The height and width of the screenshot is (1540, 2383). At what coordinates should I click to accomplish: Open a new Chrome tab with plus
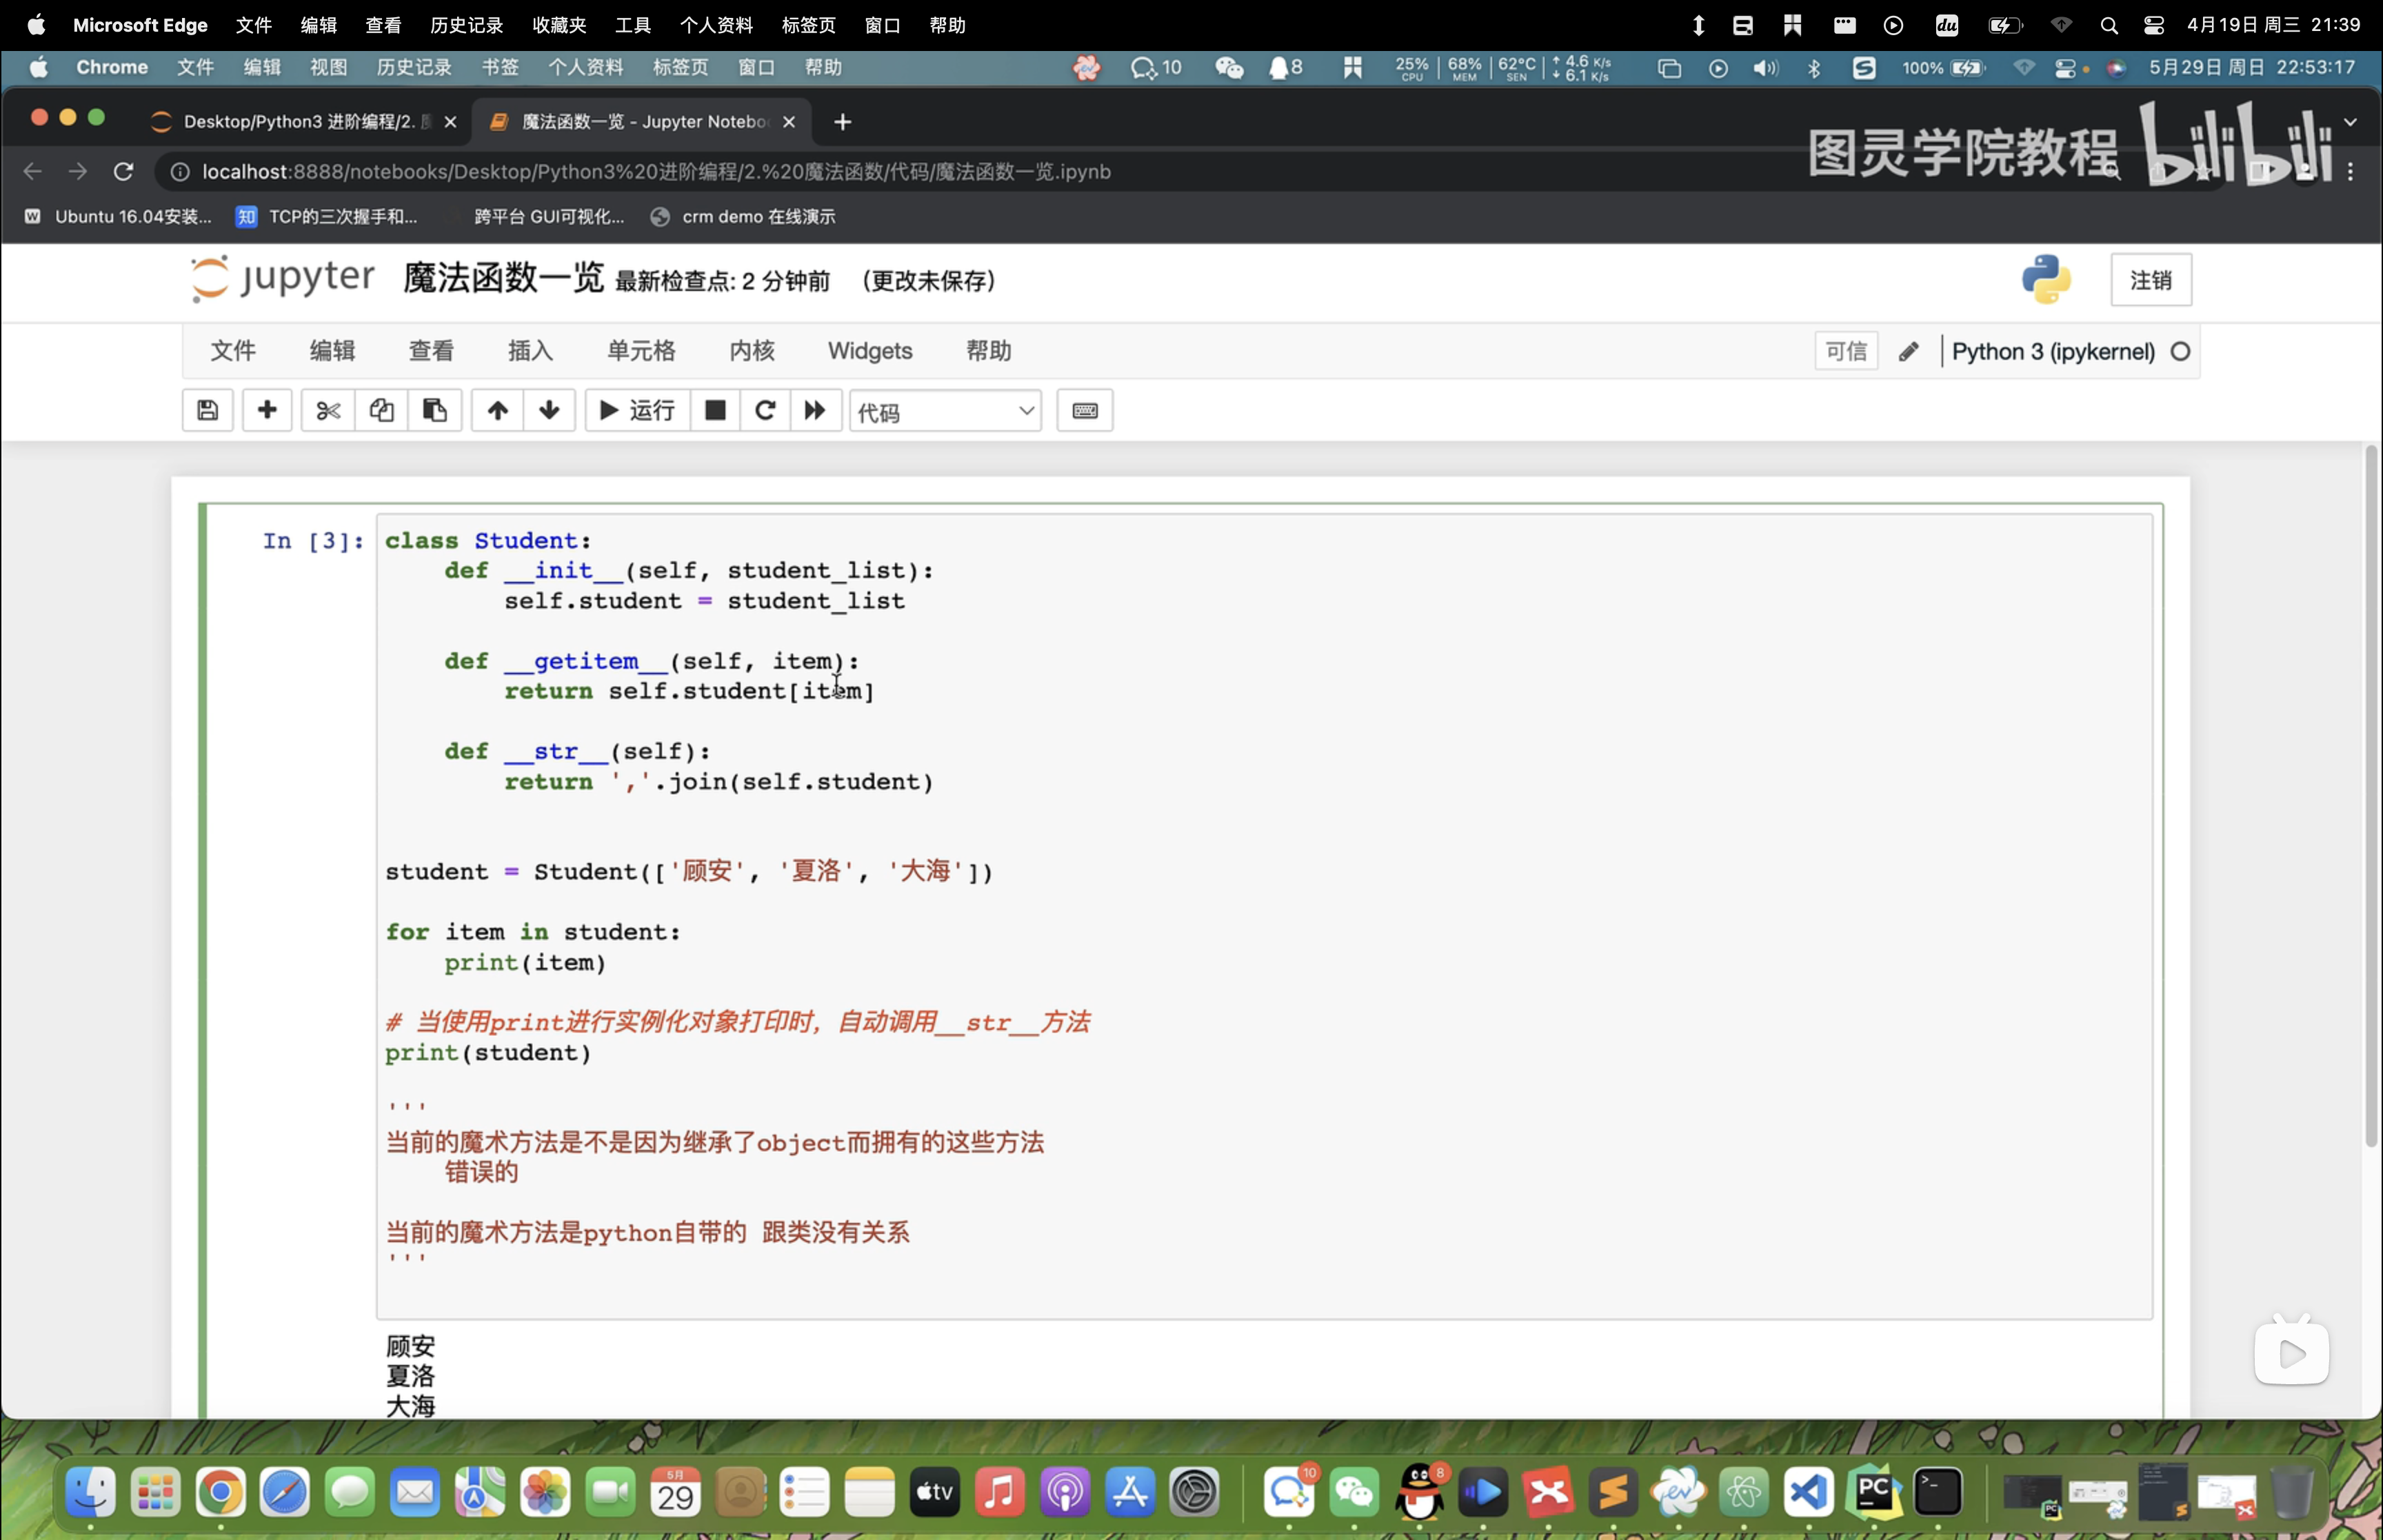pyautogui.click(x=843, y=121)
